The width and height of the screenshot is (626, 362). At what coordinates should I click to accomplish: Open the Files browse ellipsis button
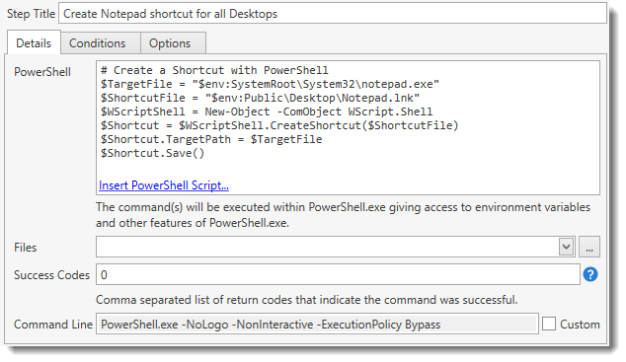coord(589,247)
